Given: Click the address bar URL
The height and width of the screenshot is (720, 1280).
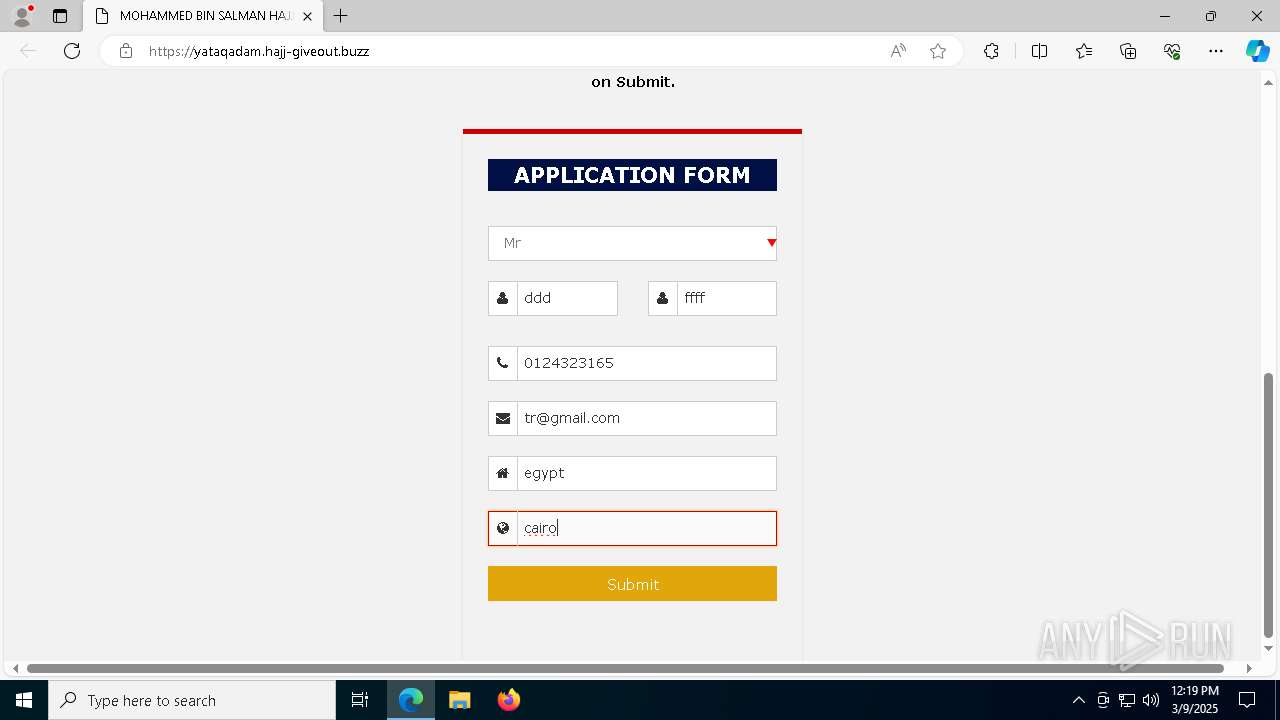Looking at the screenshot, I should [259, 51].
